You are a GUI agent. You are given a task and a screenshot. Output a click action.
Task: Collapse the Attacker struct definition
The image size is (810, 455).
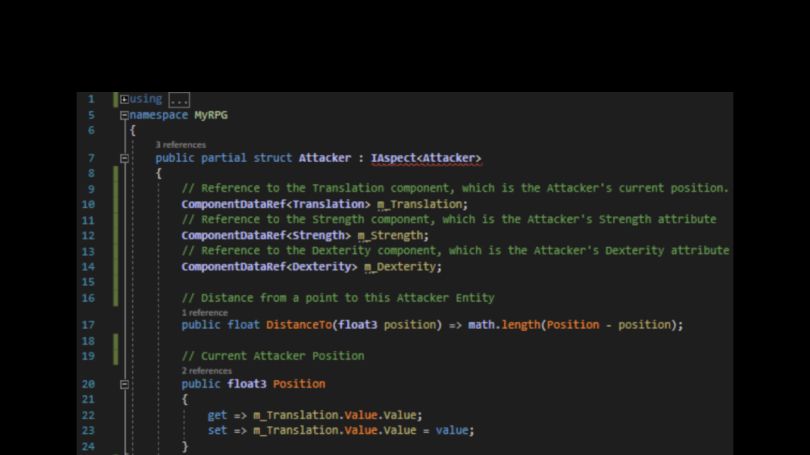coord(124,158)
